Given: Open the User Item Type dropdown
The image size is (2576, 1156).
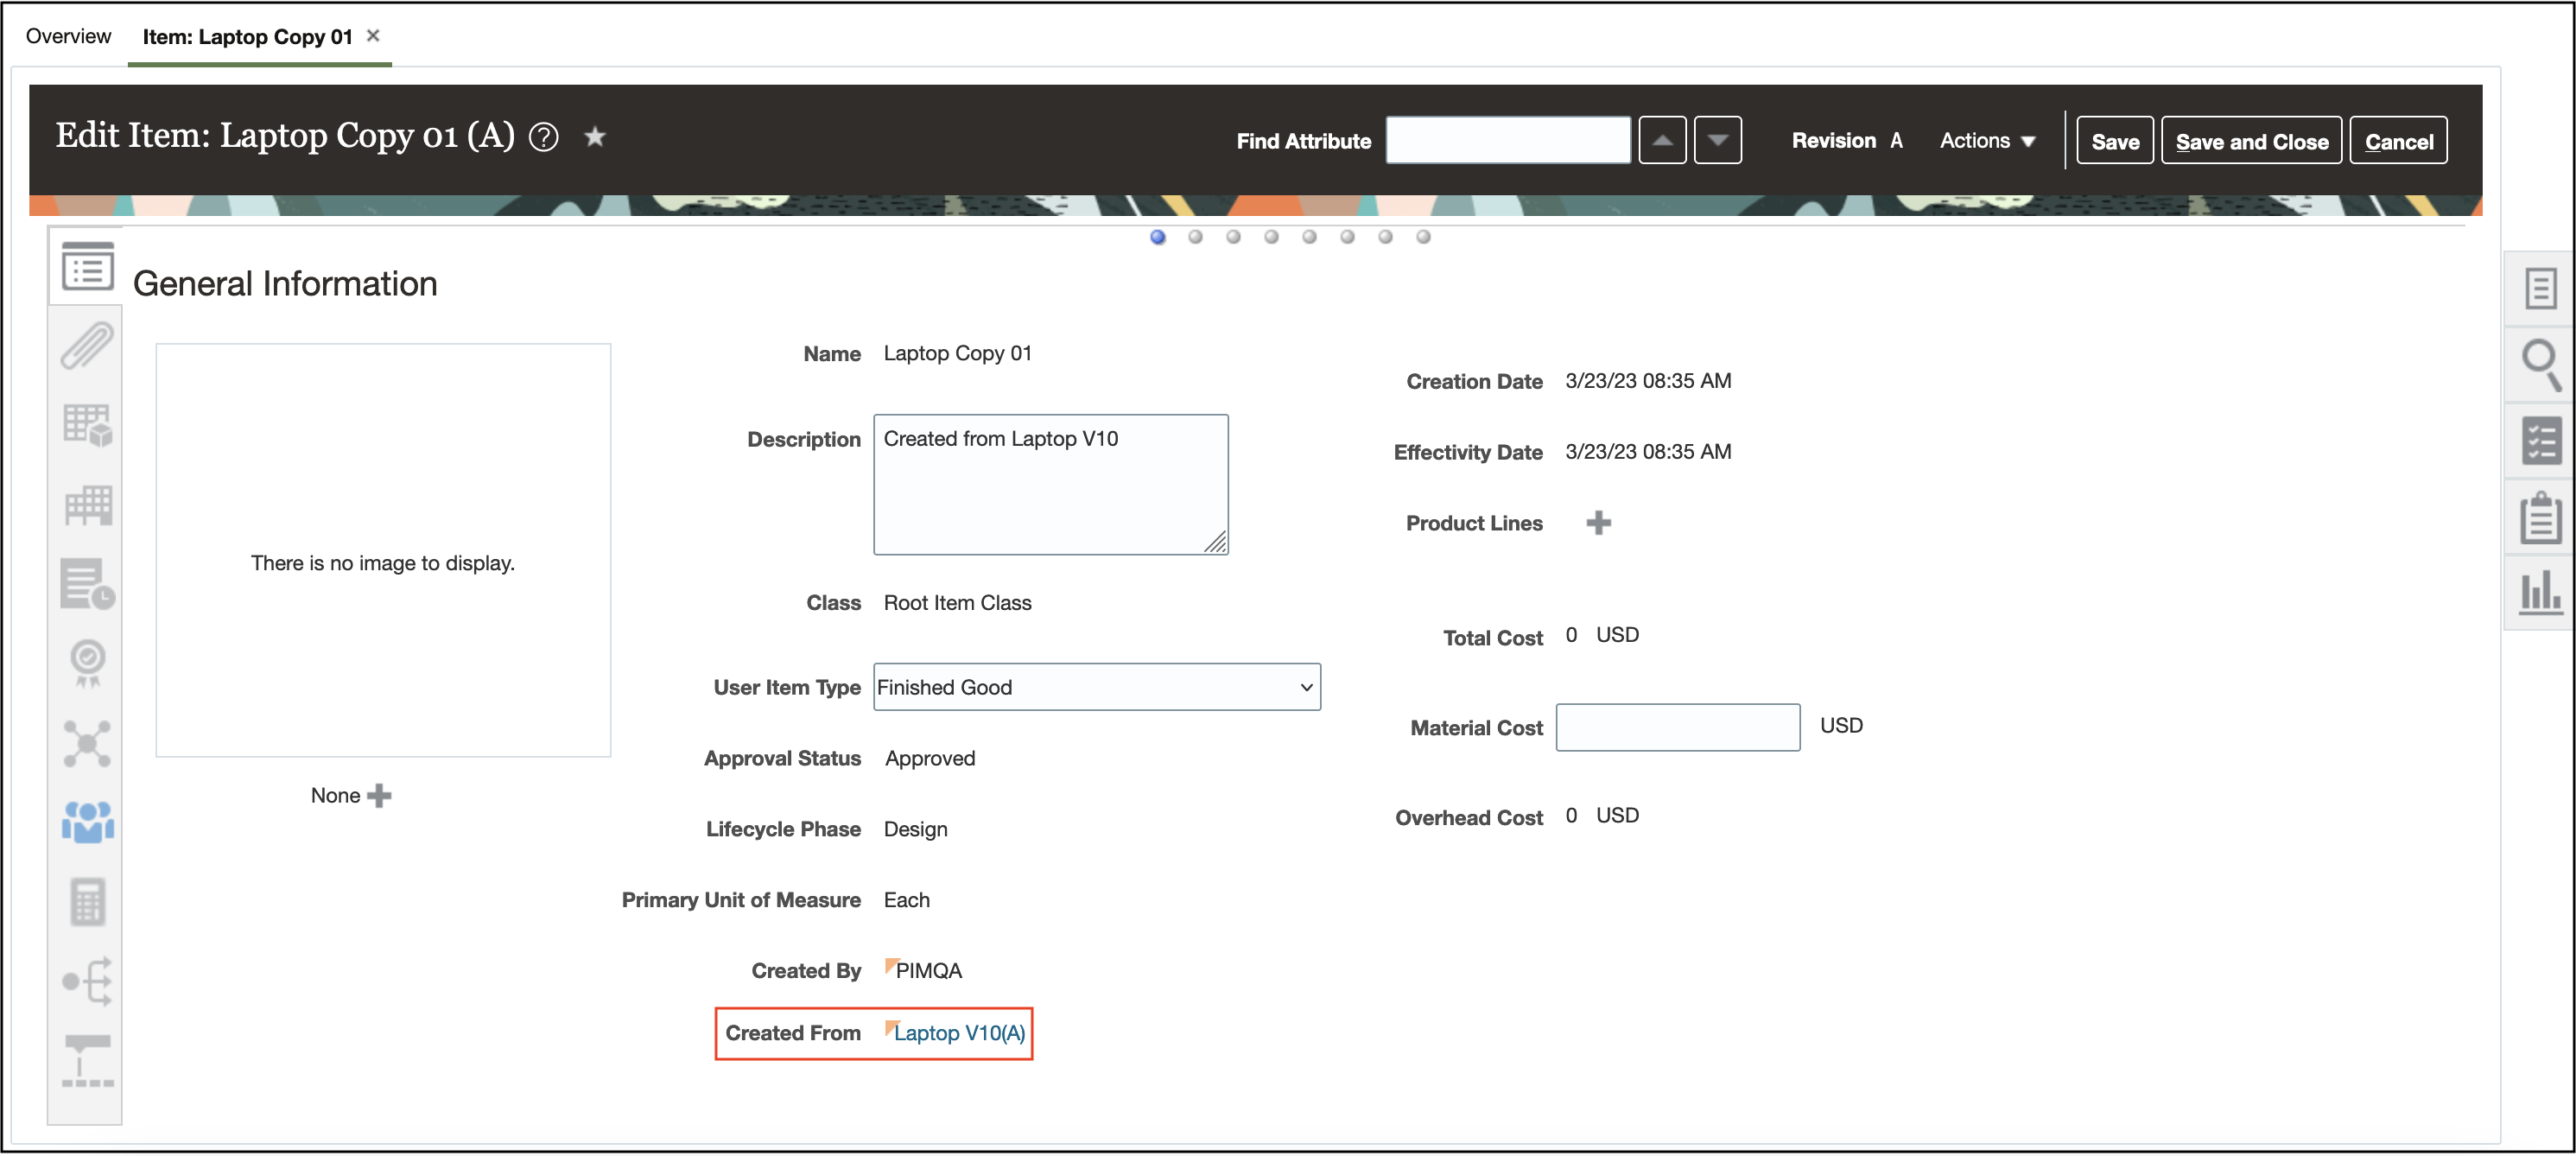Looking at the screenshot, I should tap(1096, 687).
